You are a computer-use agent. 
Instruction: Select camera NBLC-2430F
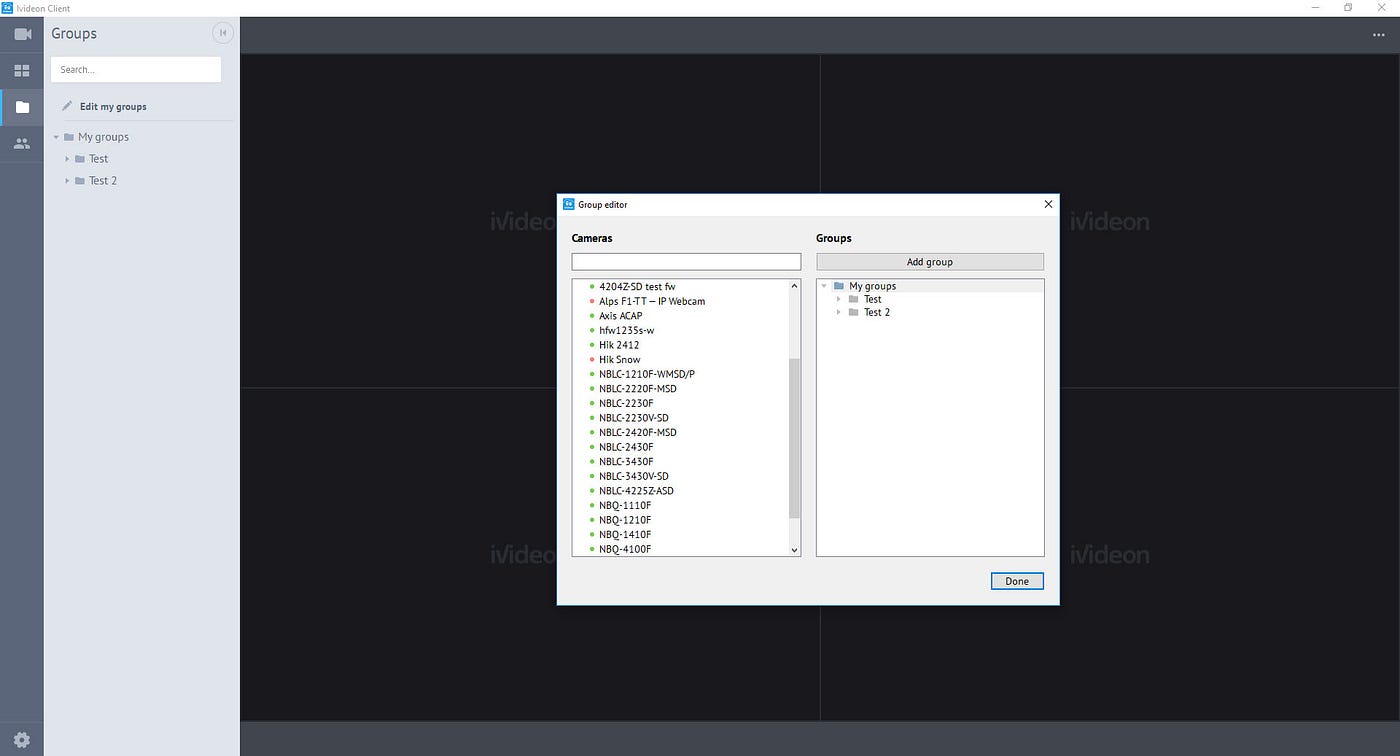(x=626, y=447)
